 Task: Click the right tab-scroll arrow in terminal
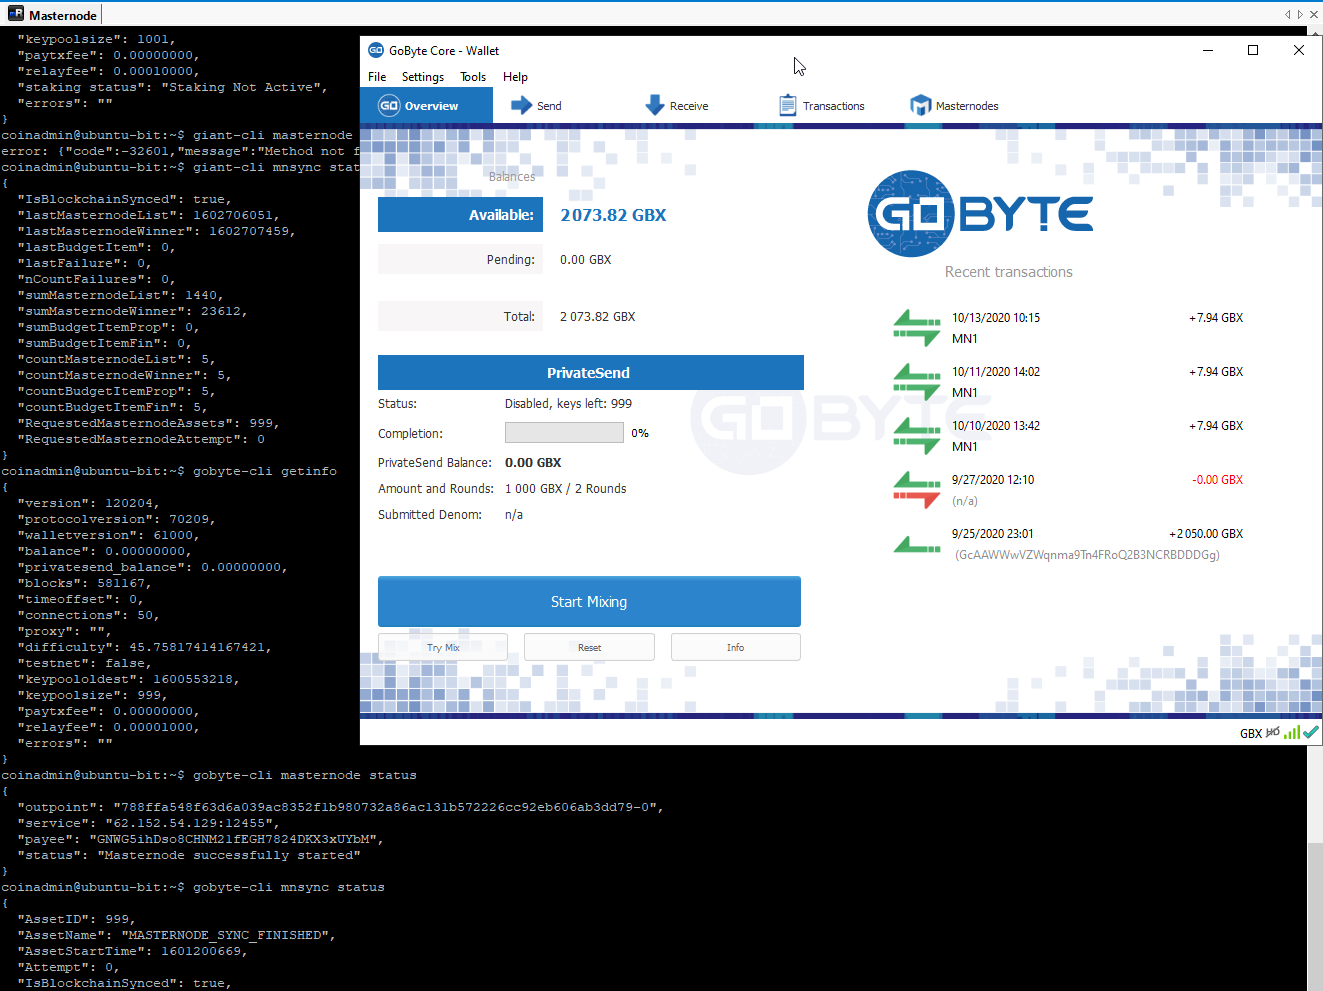click(1300, 14)
